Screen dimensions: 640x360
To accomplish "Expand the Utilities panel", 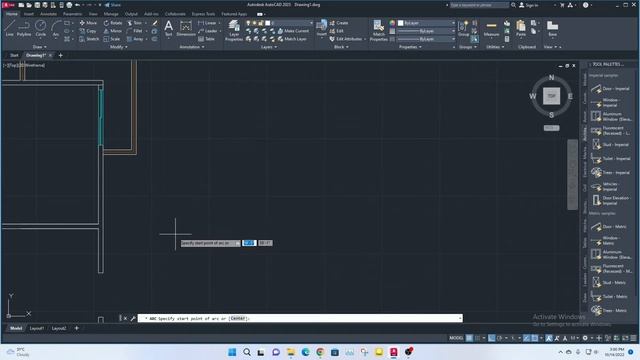I will click(495, 47).
